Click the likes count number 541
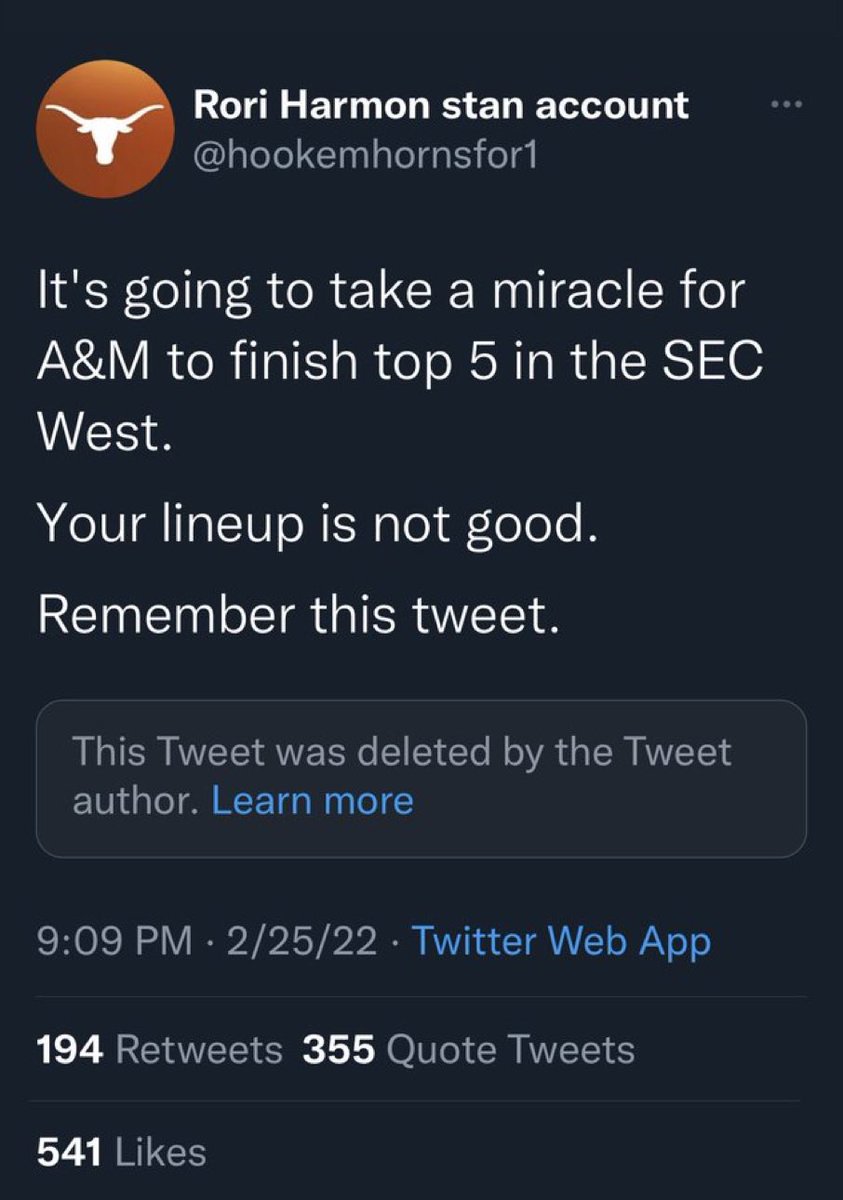843x1200 pixels. tap(69, 1152)
